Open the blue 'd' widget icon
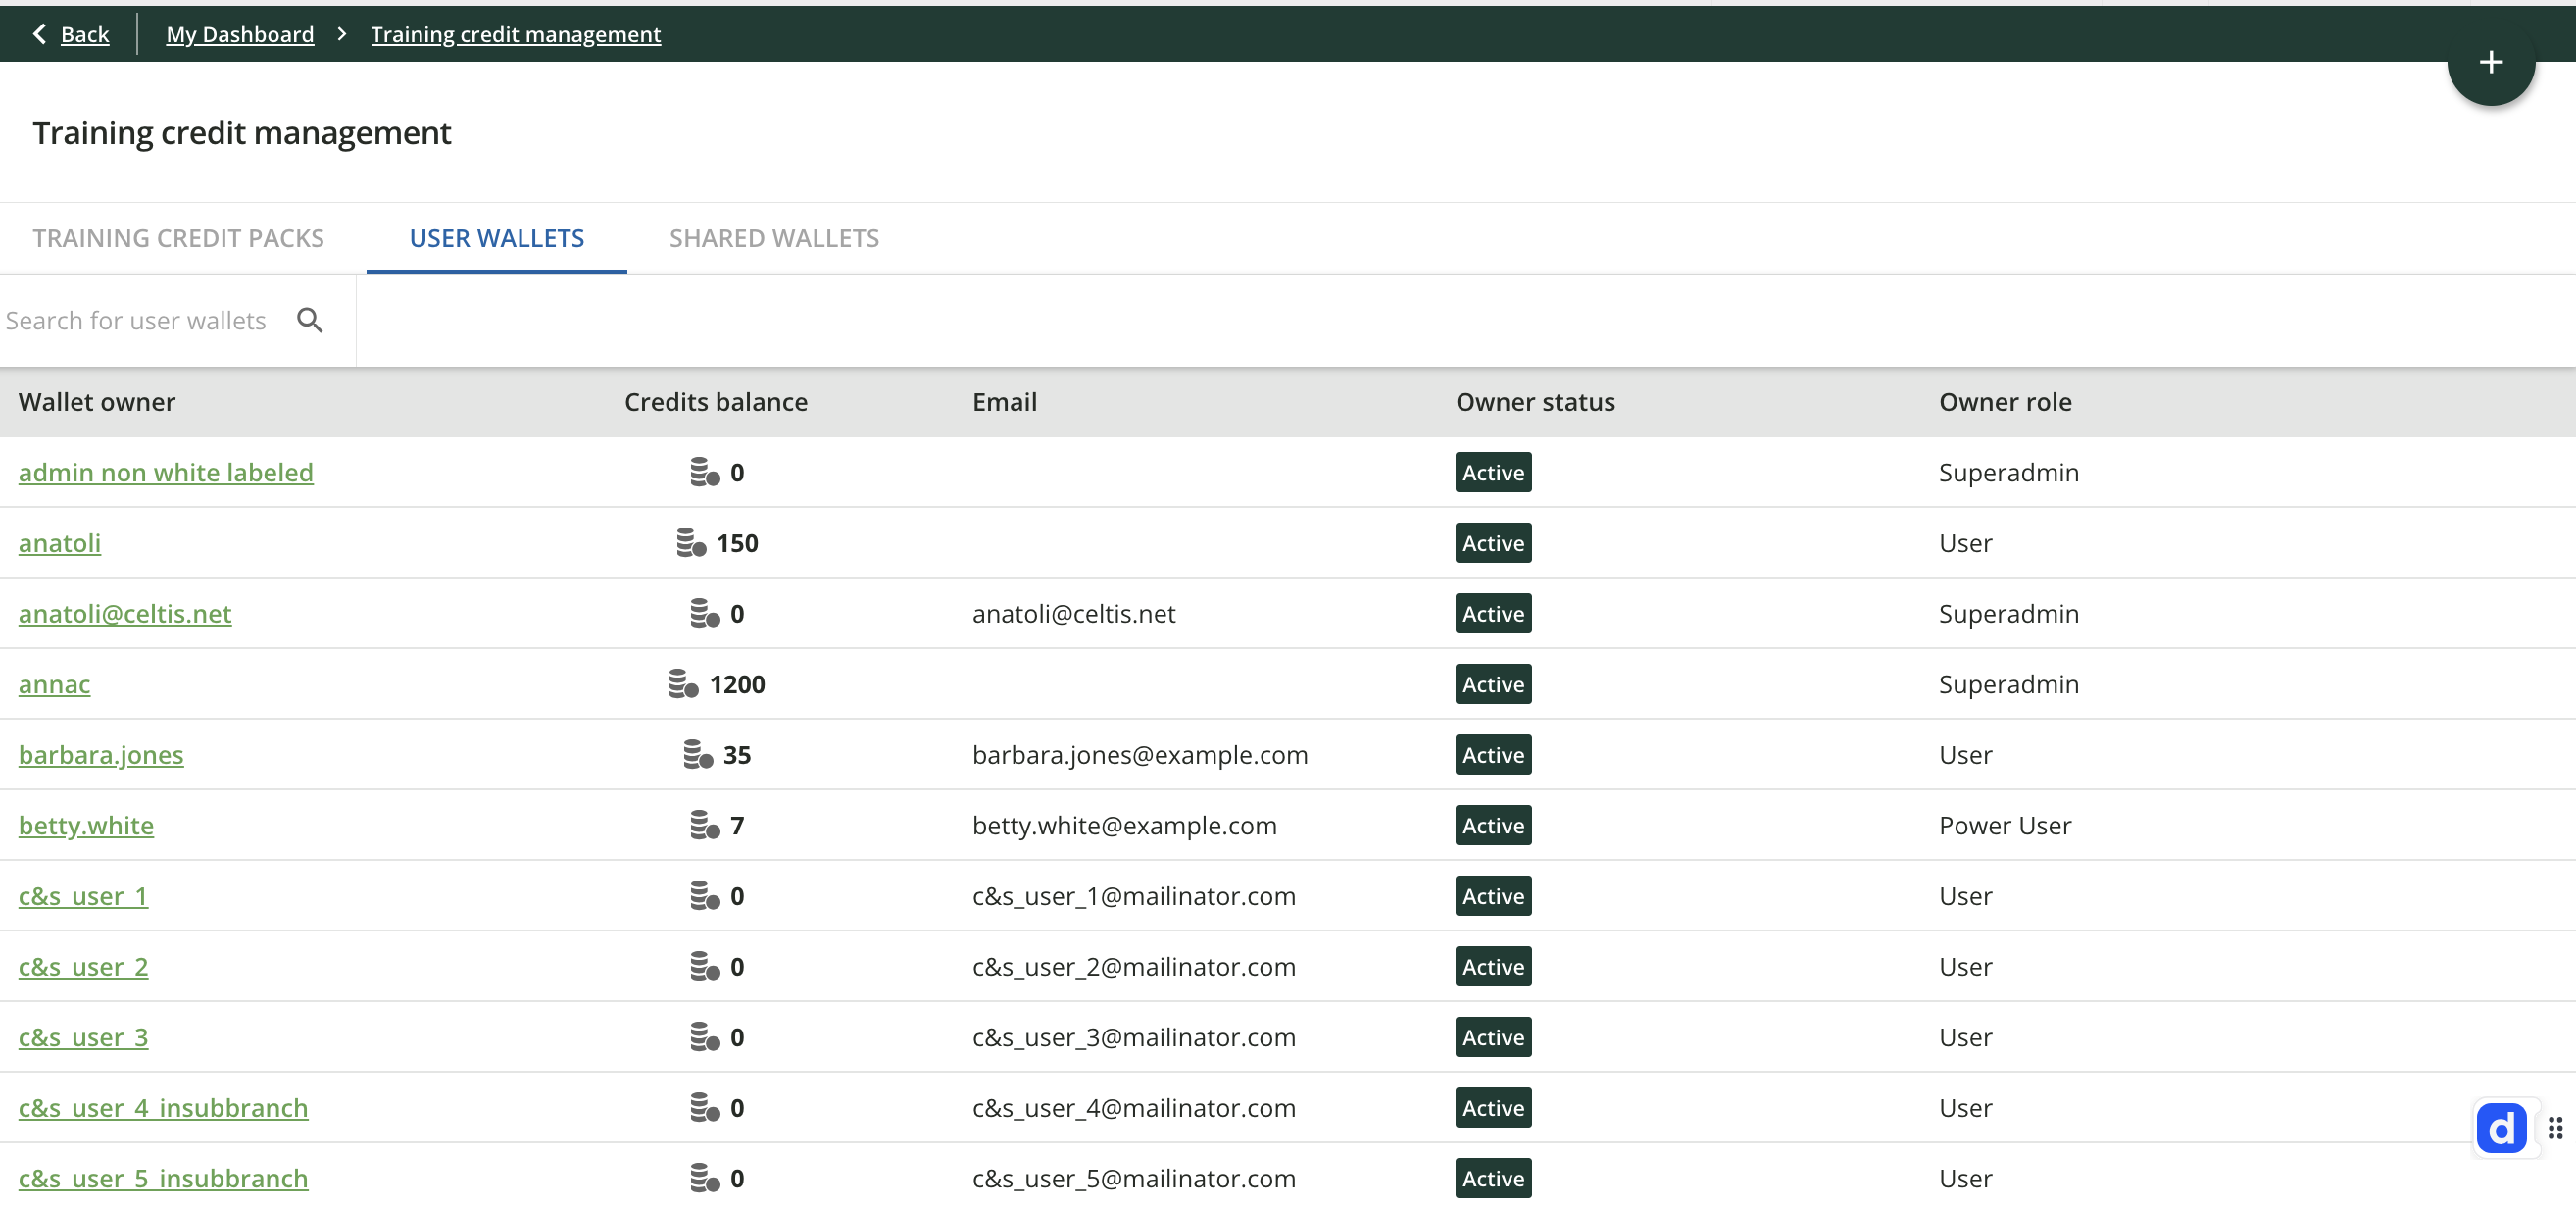Image resolution: width=2576 pixels, height=1208 pixels. [x=2501, y=1129]
